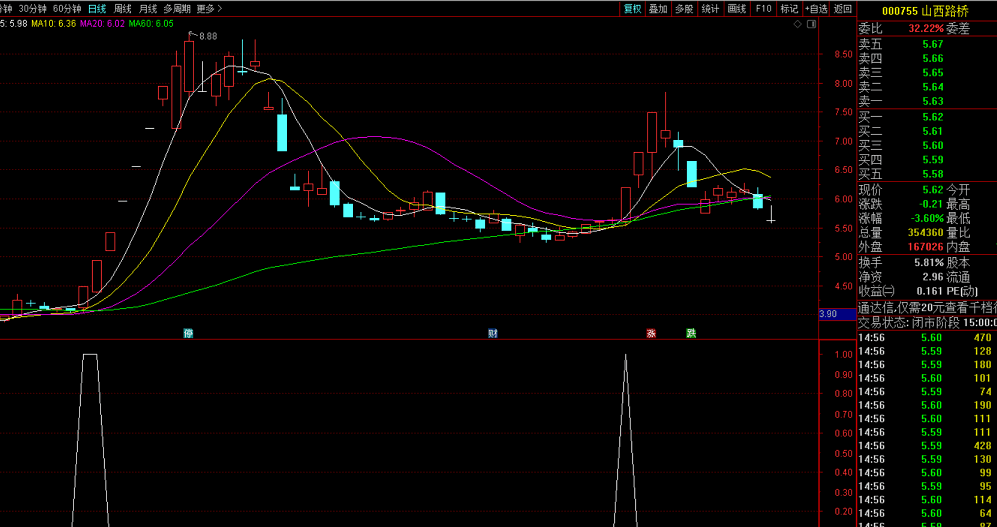Select the 卖四 5.66 ask row
This screenshot has height=527, width=997.
927,58
